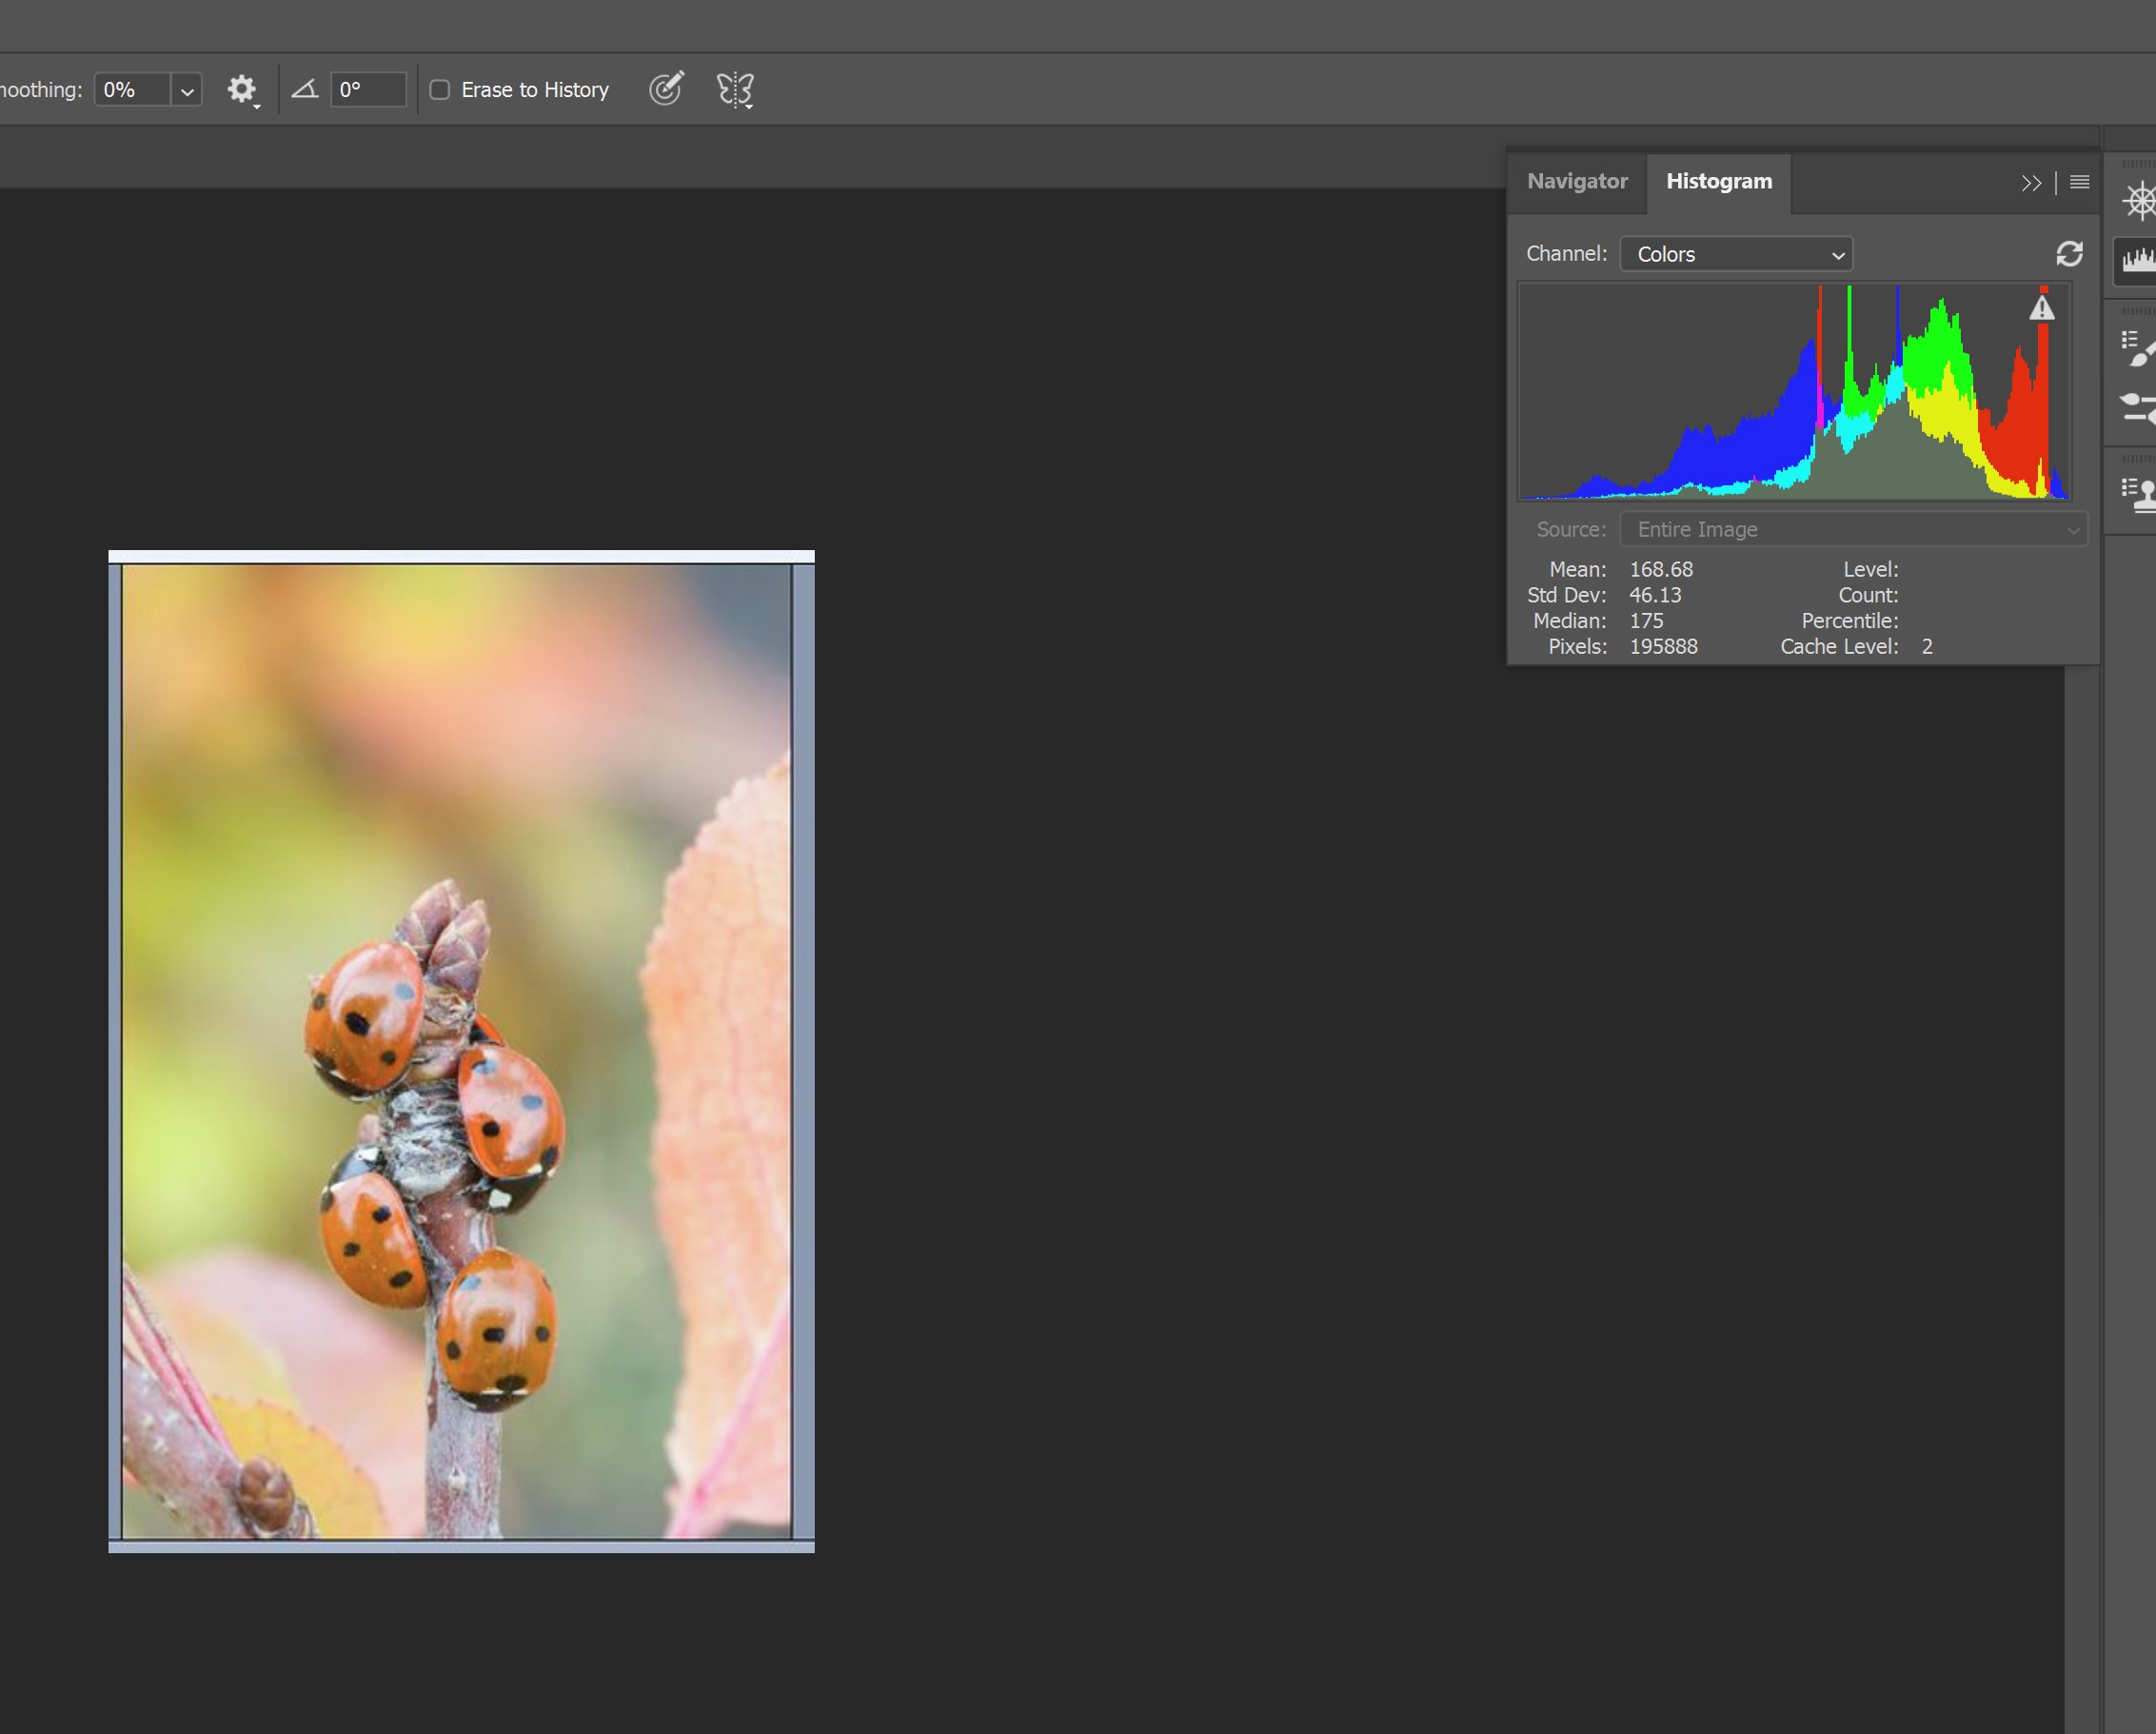This screenshot has height=1734, width=2156.
Task: Refresh histogram with uncached data
Action: (x=2069, y=254)
